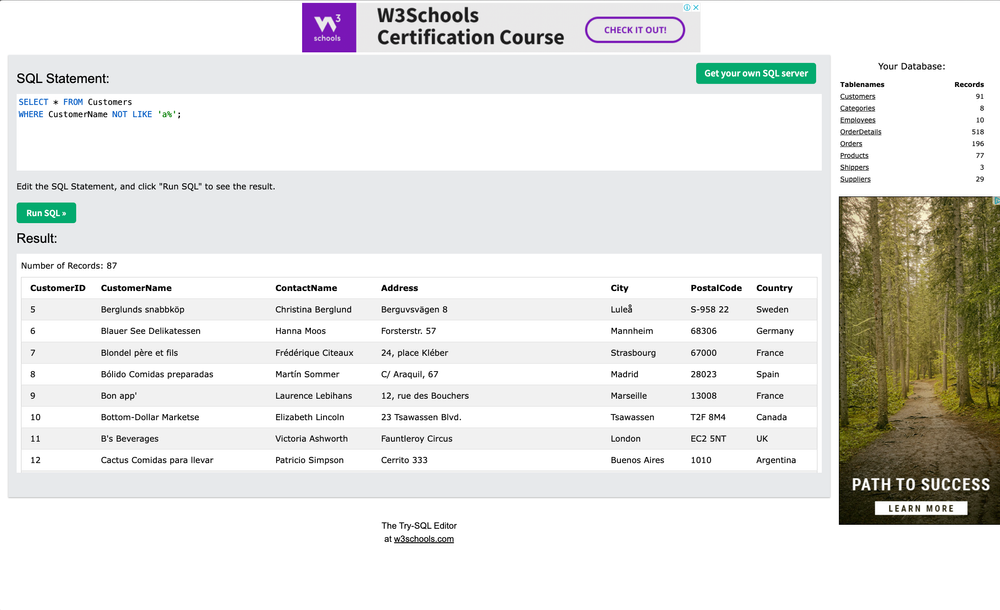Select the Country column header
Viewport: 1000px width, 610px height.
coord(774,288)
